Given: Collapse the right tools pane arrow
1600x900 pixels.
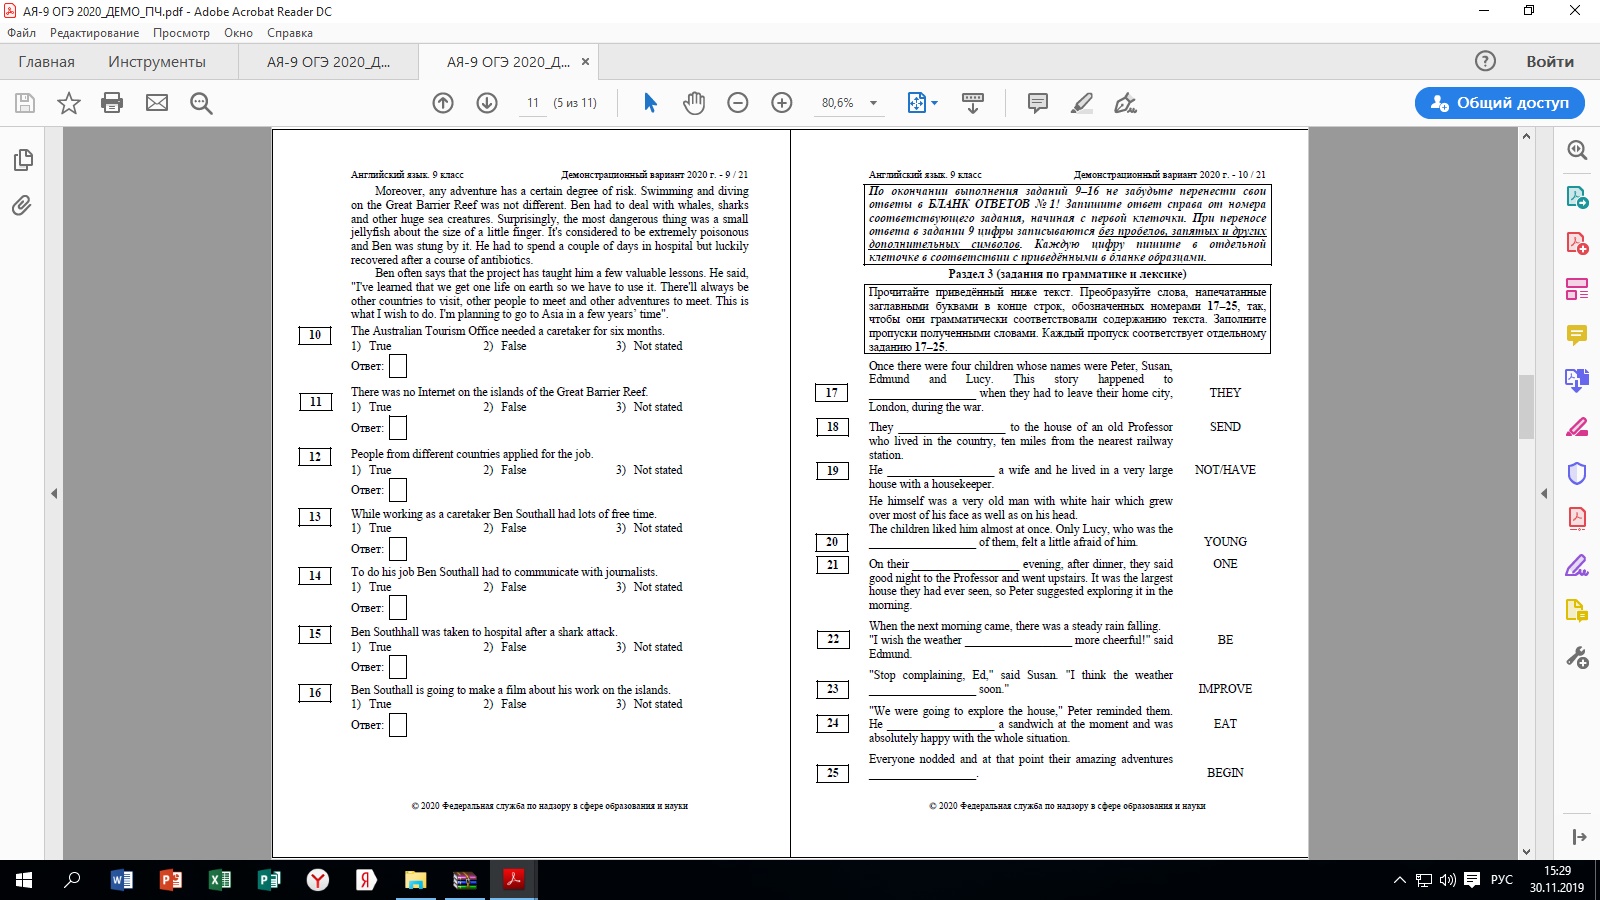Looking at the screenshot, I should point(1544,493).
